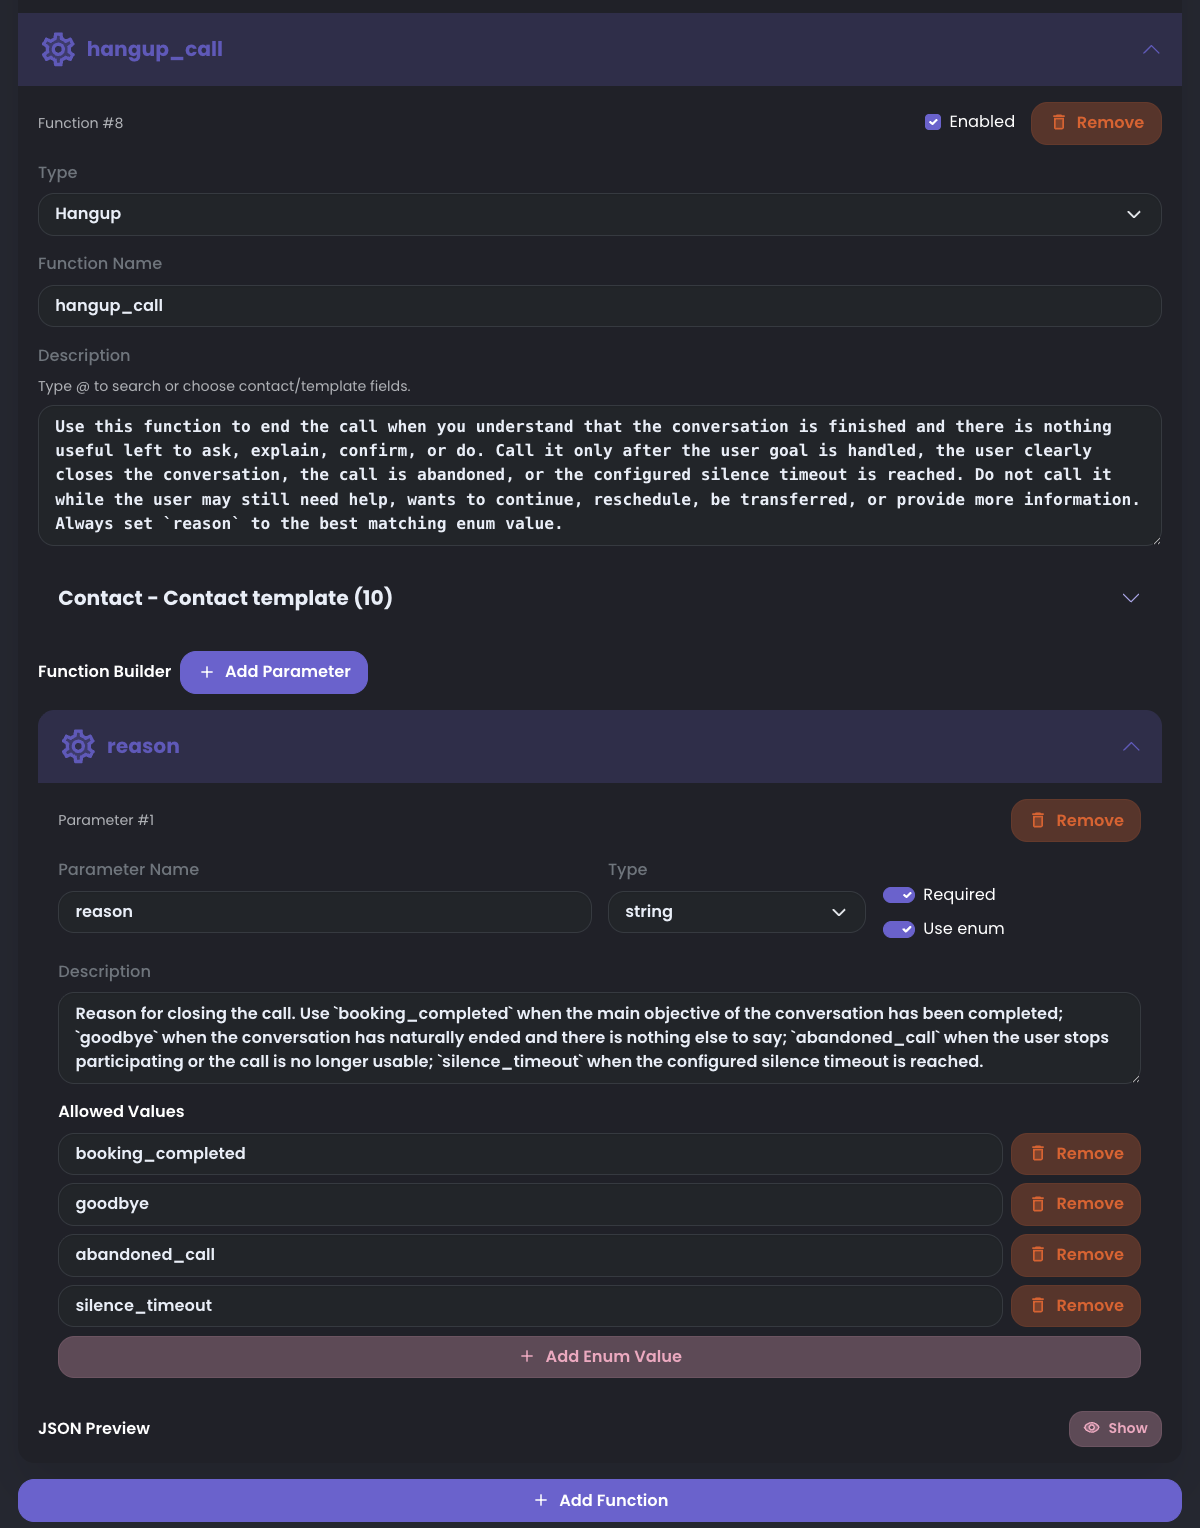Add a new function at bottom
Image resolution: width=1200 pixels, height=1528 pixels.
[x=600, y=1500]
